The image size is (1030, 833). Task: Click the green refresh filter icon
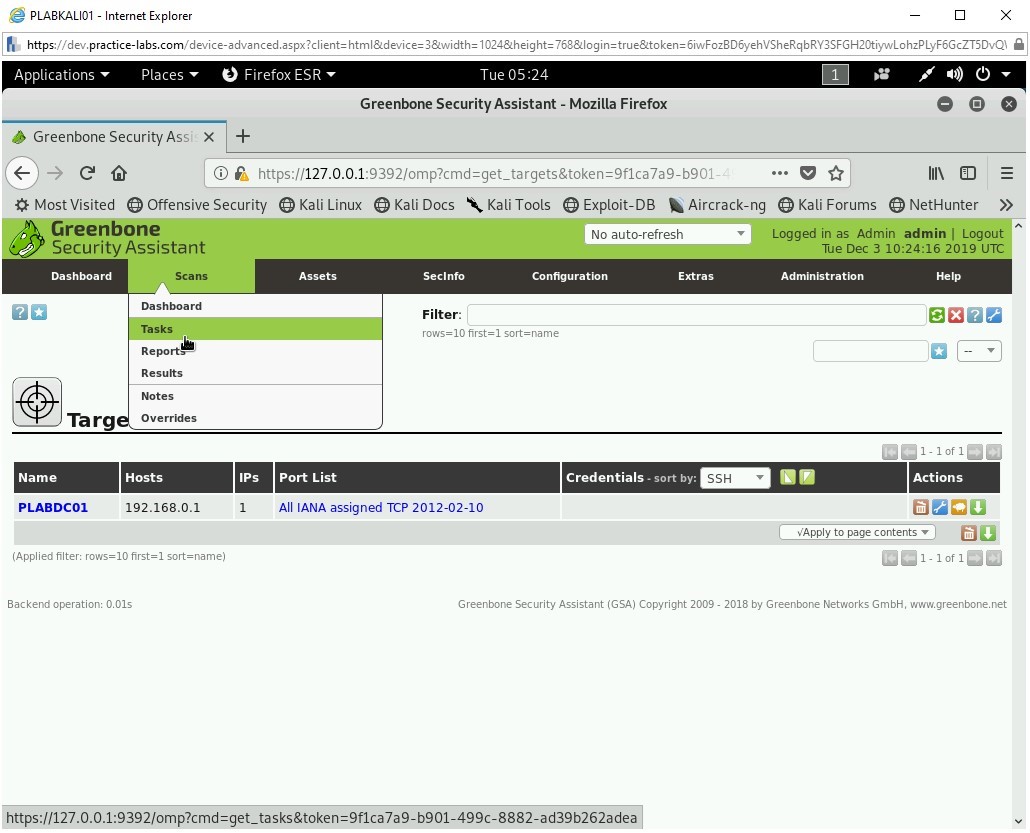point(937,315)
